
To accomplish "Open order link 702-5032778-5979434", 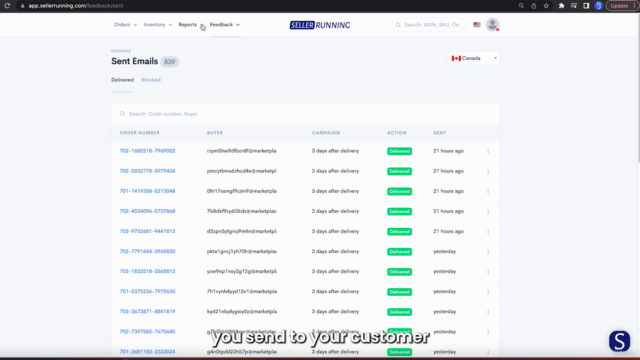I will (147, 171).
